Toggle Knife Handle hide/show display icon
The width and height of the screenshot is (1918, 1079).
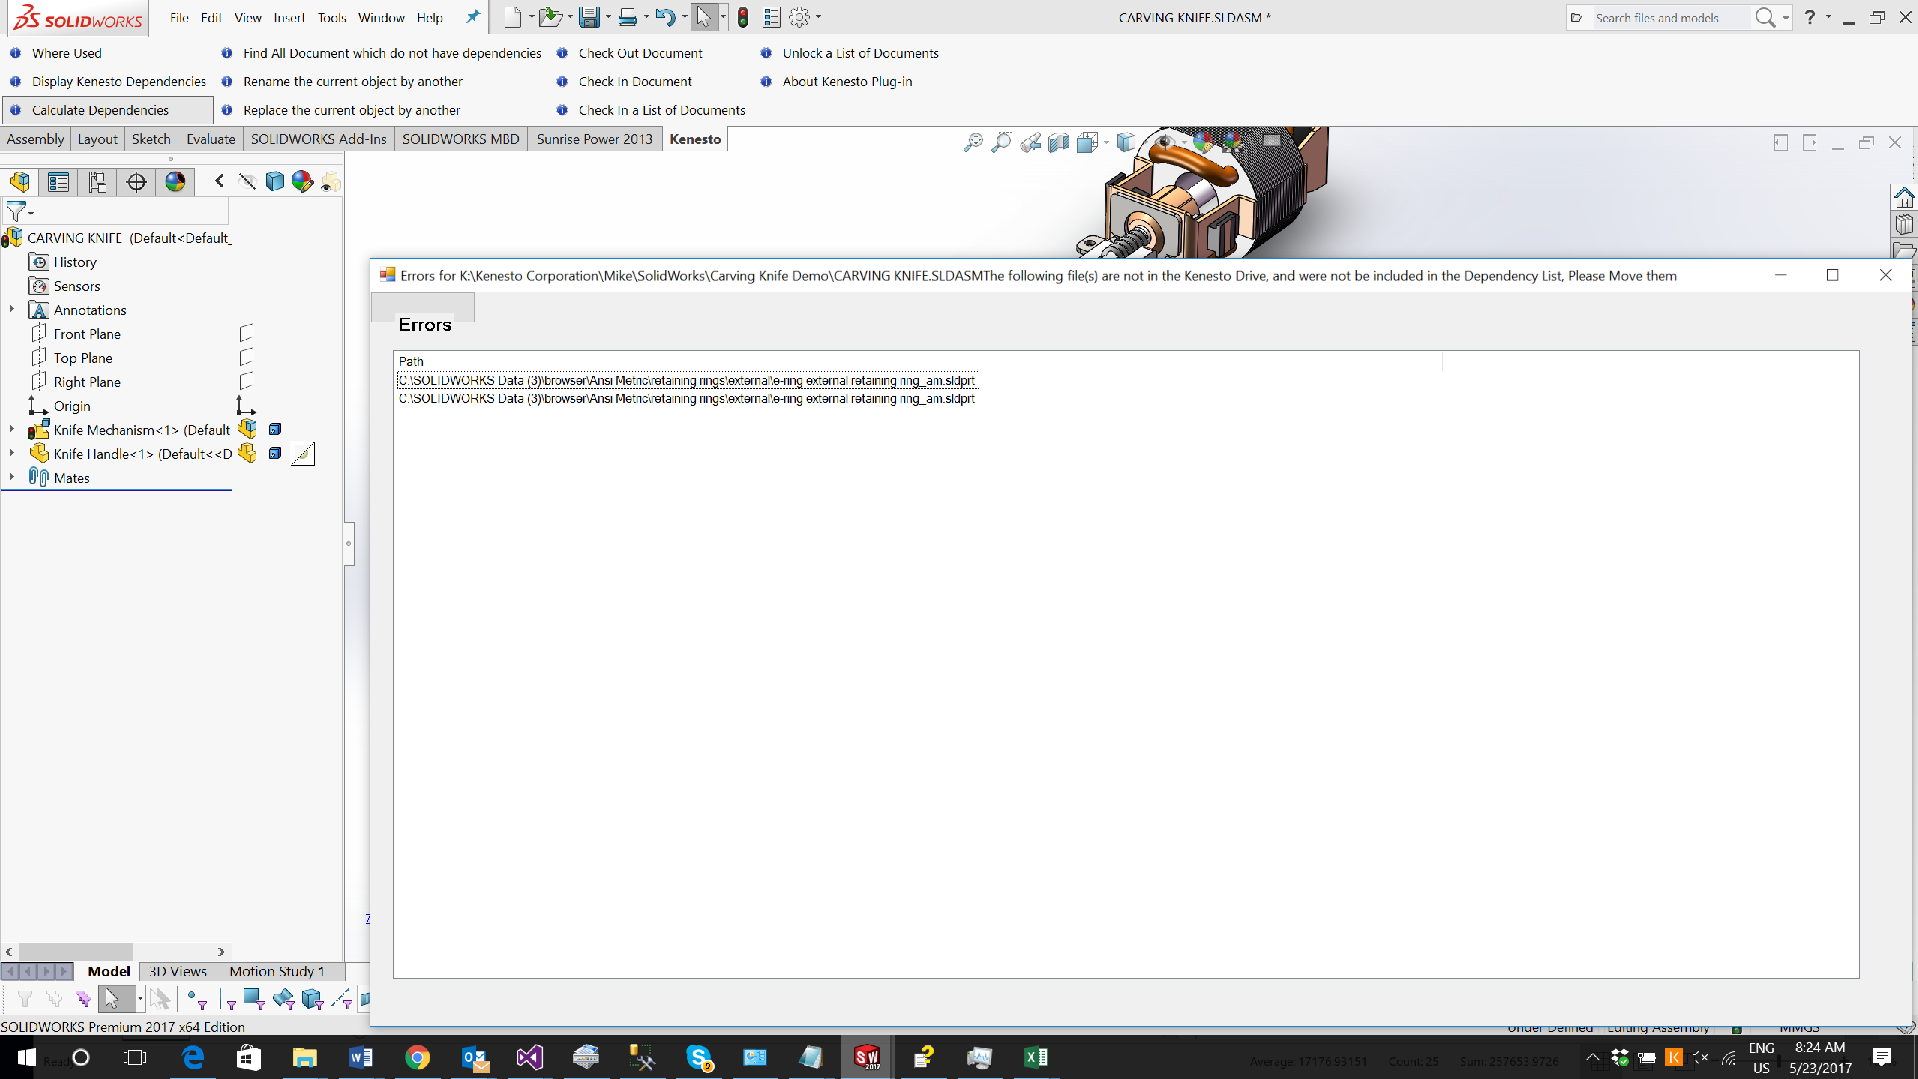pos(247,453)
